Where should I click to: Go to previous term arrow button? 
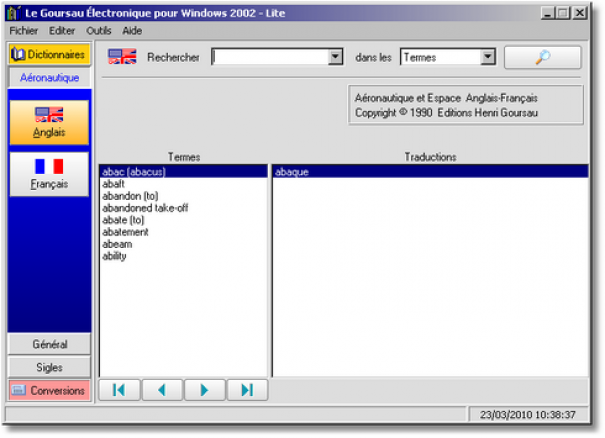(162, 390)
